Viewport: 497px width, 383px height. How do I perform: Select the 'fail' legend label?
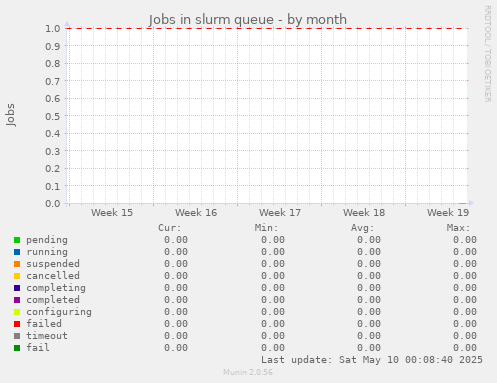point(38,348)
